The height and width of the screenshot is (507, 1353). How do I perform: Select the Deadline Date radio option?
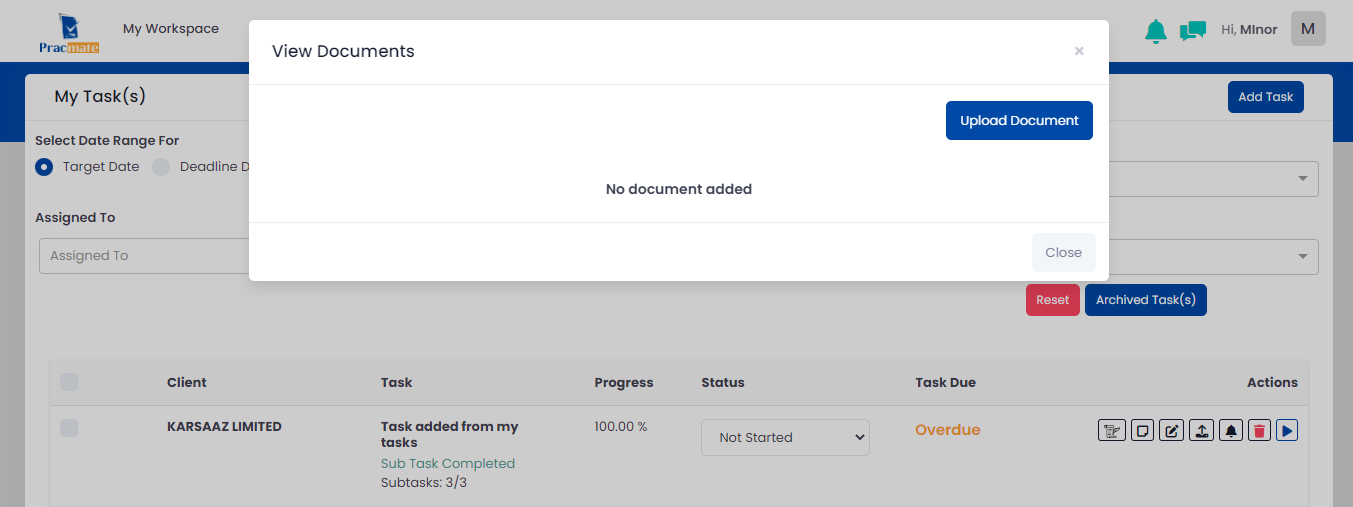pyautogui.click(x=161, y=167)
